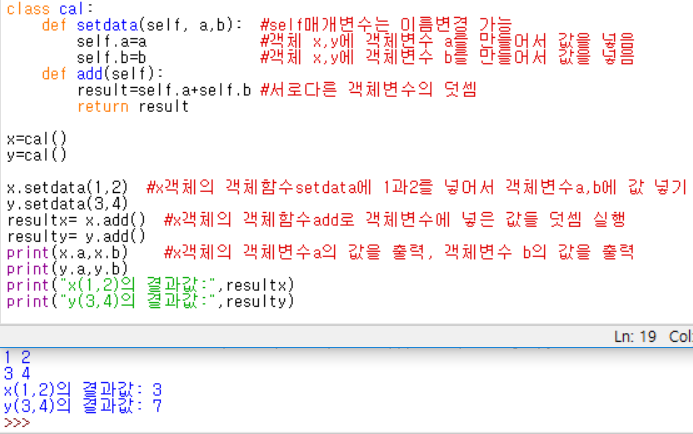Viewport: 693px width, 434px height.
Task: Click the comment about 객체변수 b를 만들어서
Action: [447, 58]
